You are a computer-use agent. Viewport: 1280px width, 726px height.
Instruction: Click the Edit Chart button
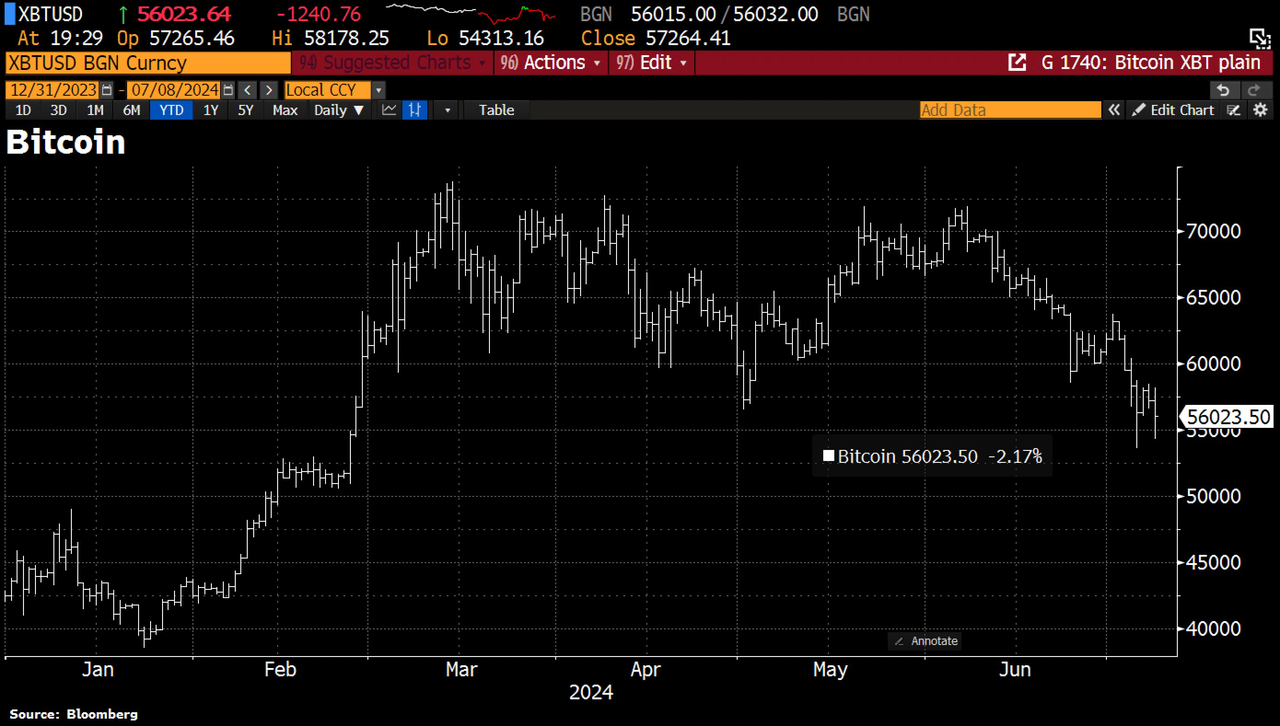[x=1173, y=110]
